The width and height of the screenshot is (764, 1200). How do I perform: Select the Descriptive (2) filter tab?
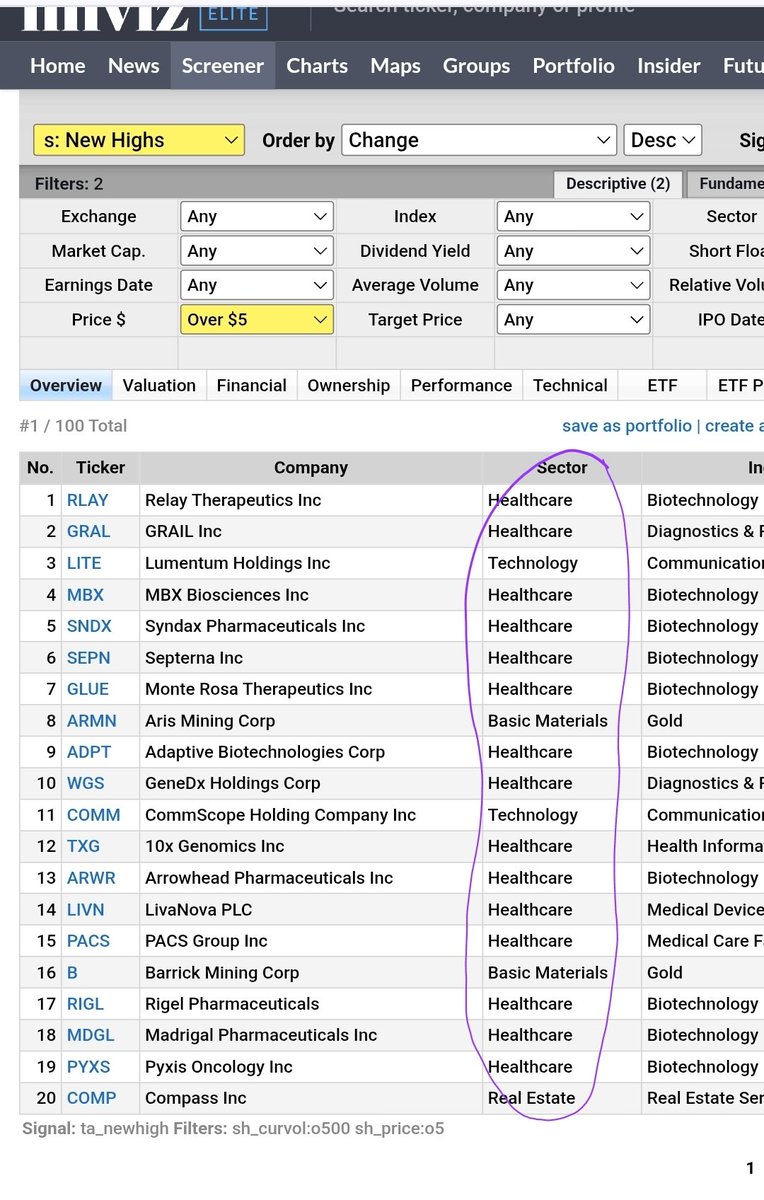click(618, 184)
